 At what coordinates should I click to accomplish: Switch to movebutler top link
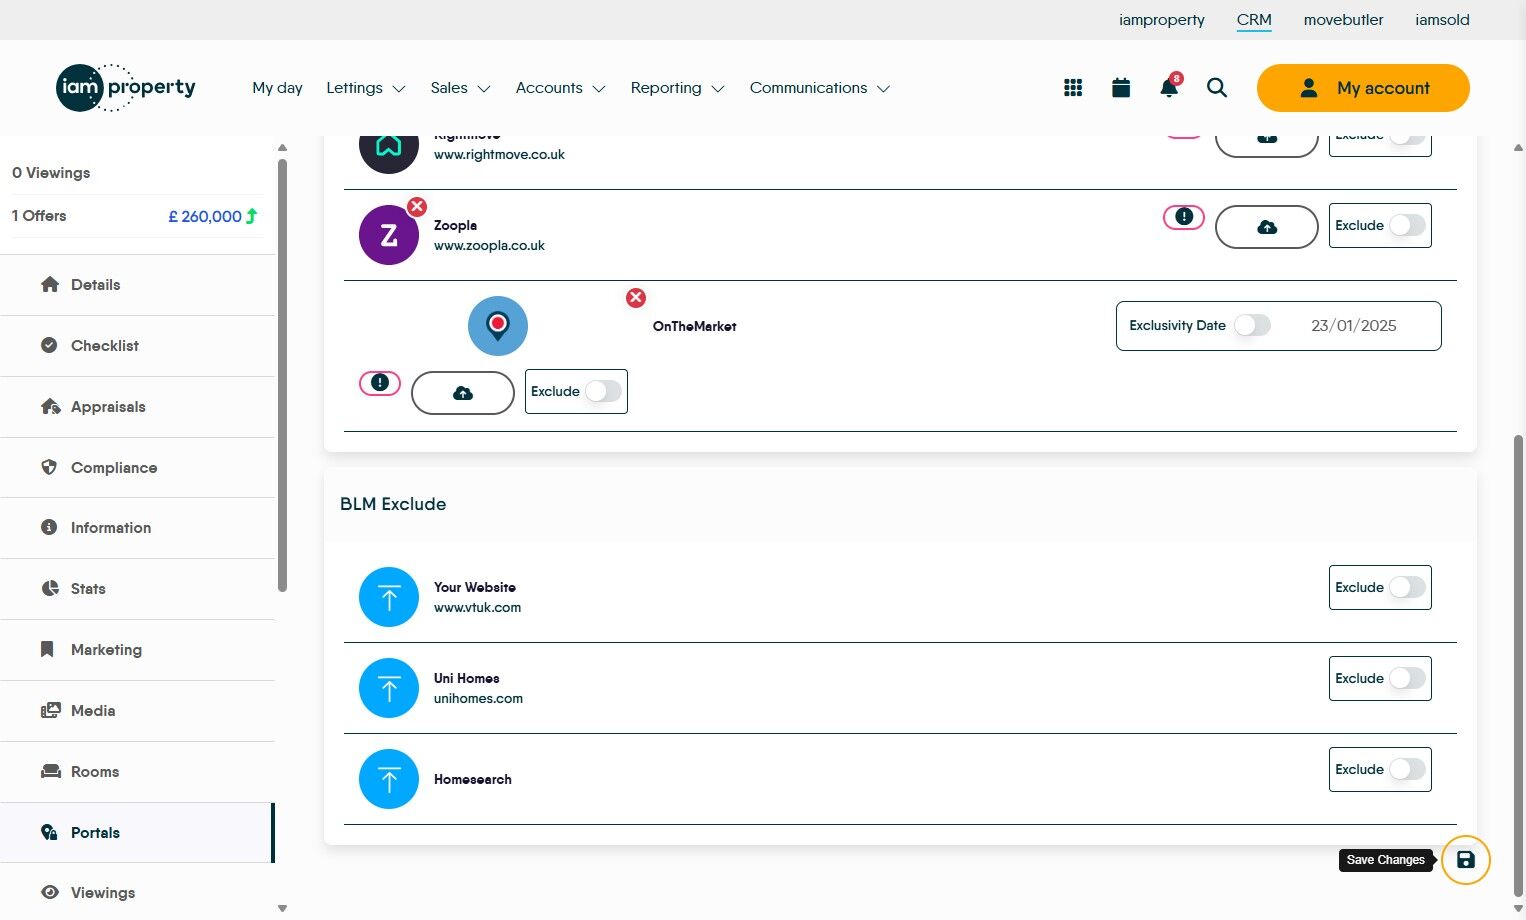click(1344, 20)
